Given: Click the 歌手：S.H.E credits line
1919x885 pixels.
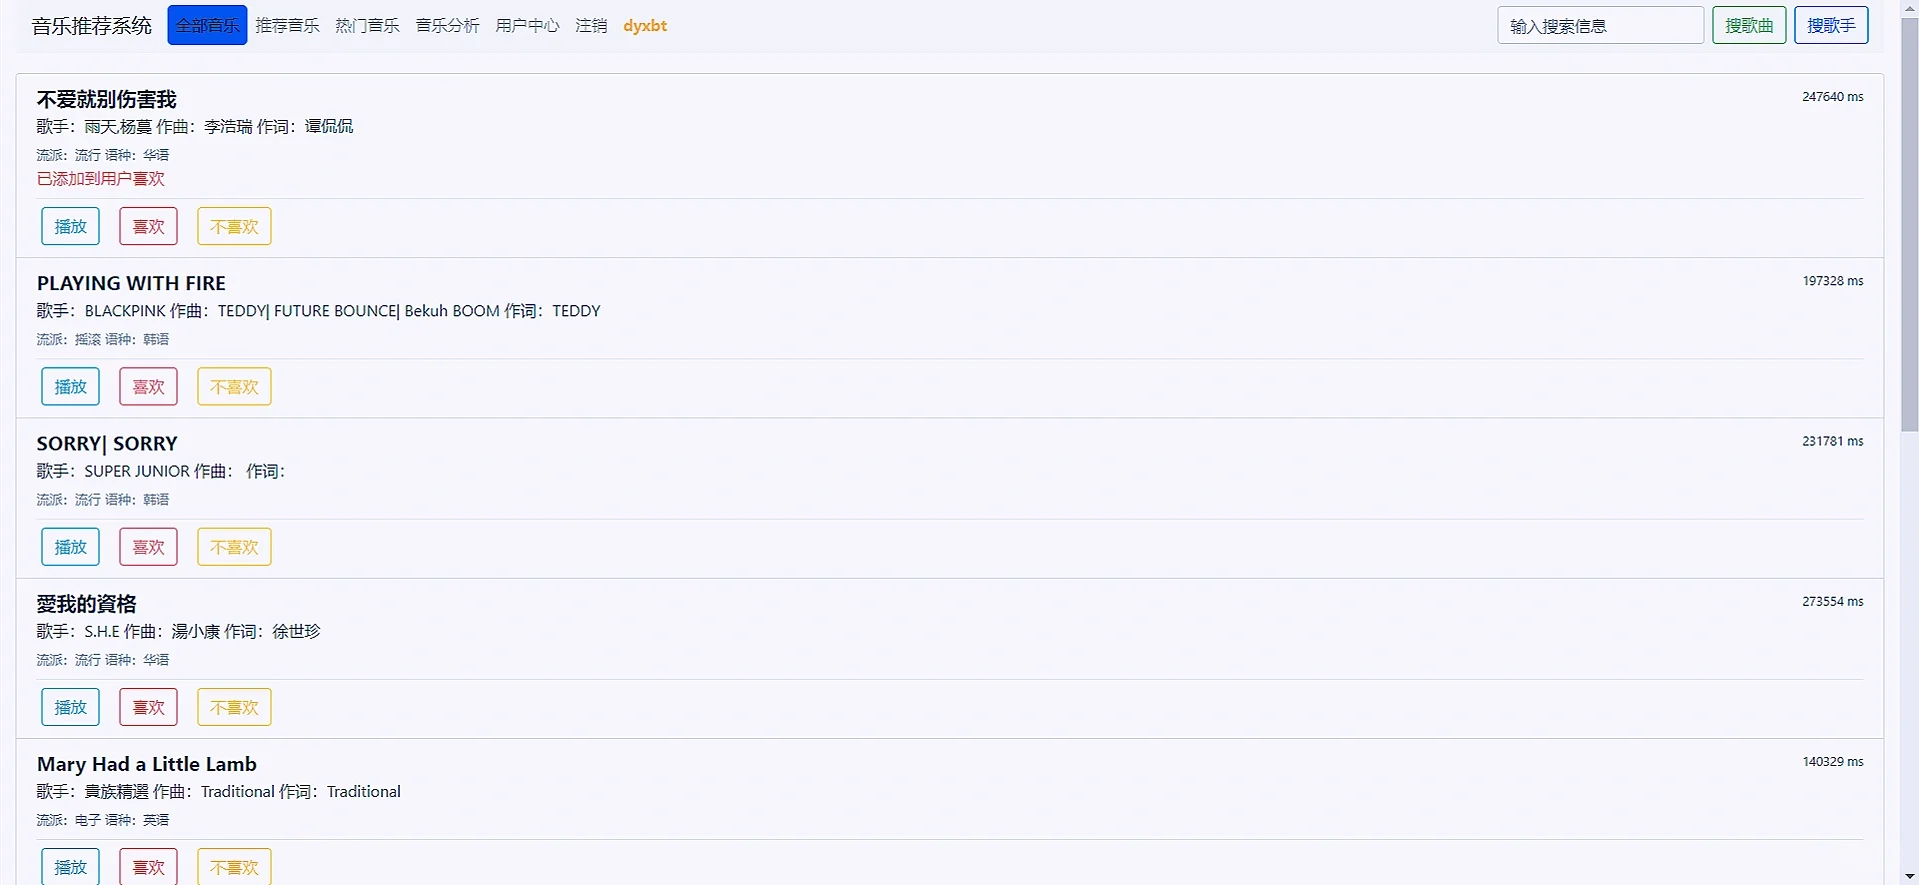Looking at the screenshot, I should pos(179,631).
